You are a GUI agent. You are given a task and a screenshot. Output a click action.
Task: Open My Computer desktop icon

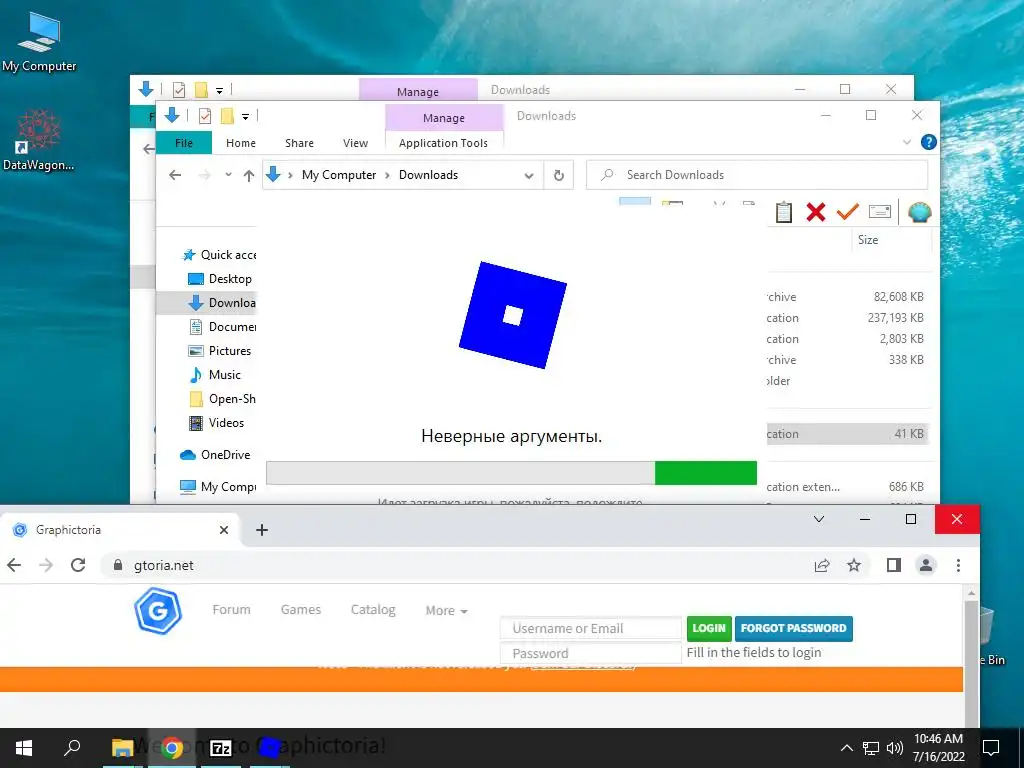tap(39, 42)
